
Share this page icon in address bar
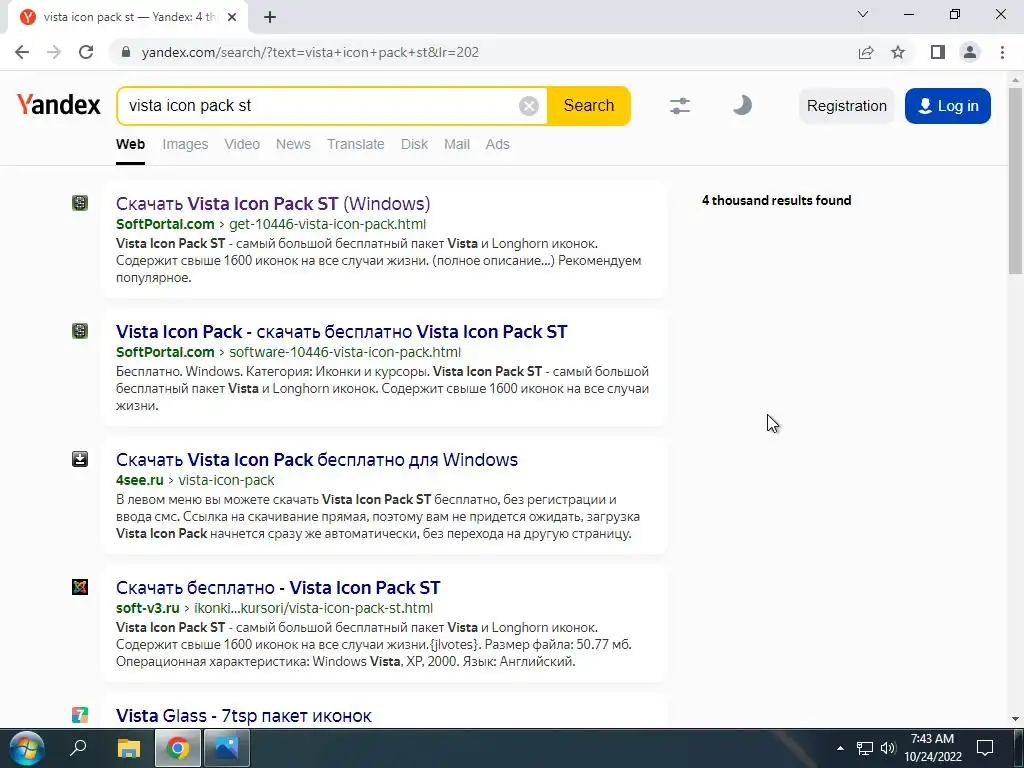[866, 52]
